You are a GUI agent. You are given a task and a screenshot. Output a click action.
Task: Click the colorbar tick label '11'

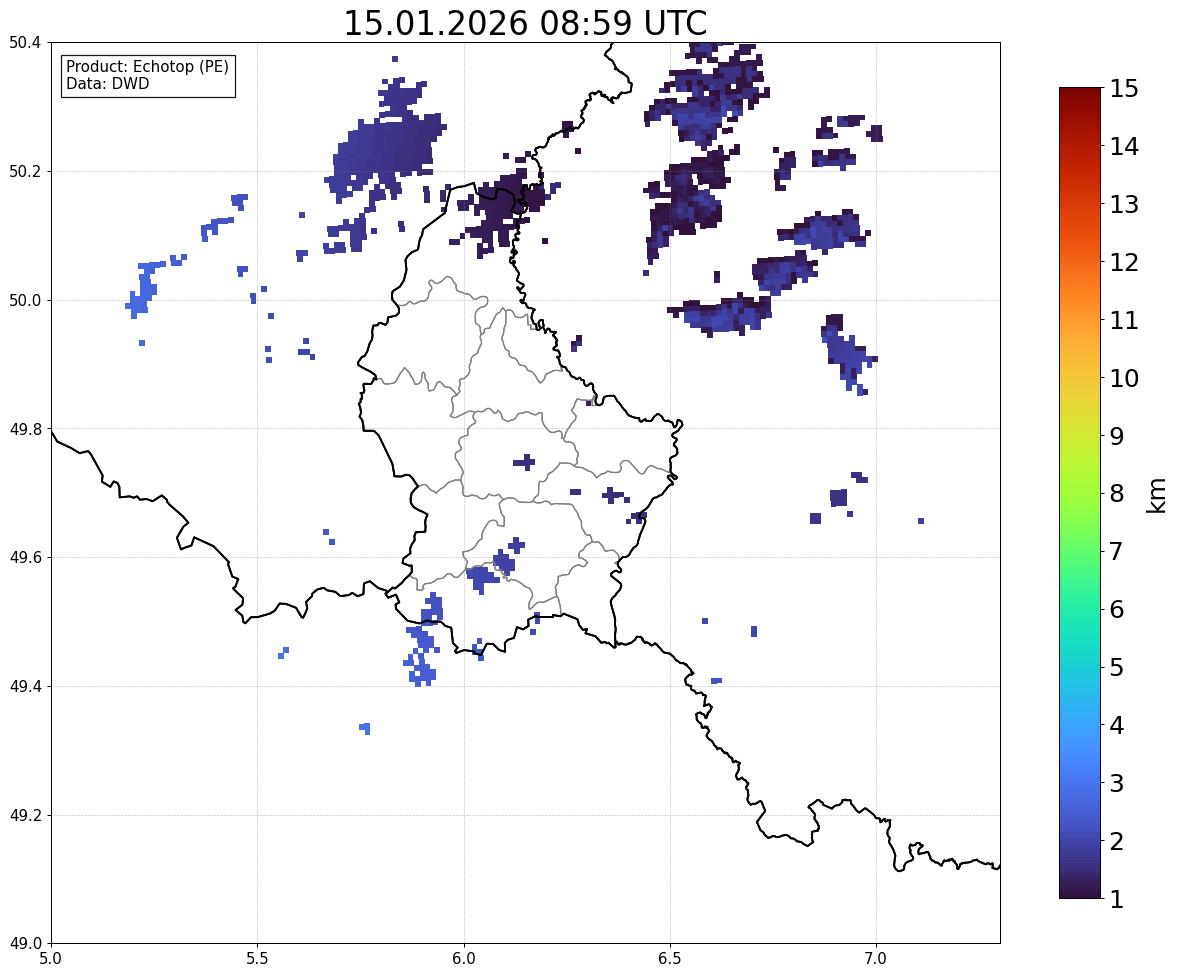(1124, 320)
